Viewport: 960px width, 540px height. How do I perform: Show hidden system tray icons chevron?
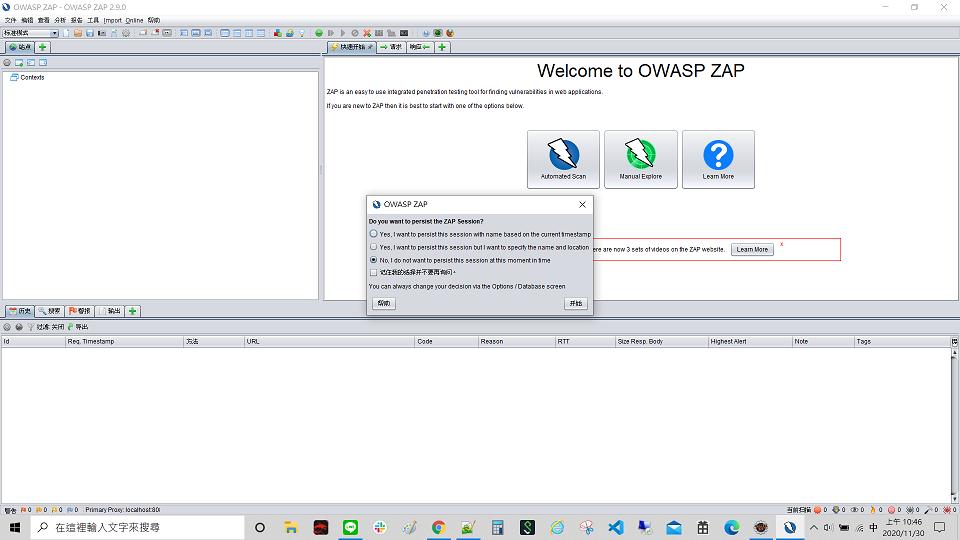[814, 527]
